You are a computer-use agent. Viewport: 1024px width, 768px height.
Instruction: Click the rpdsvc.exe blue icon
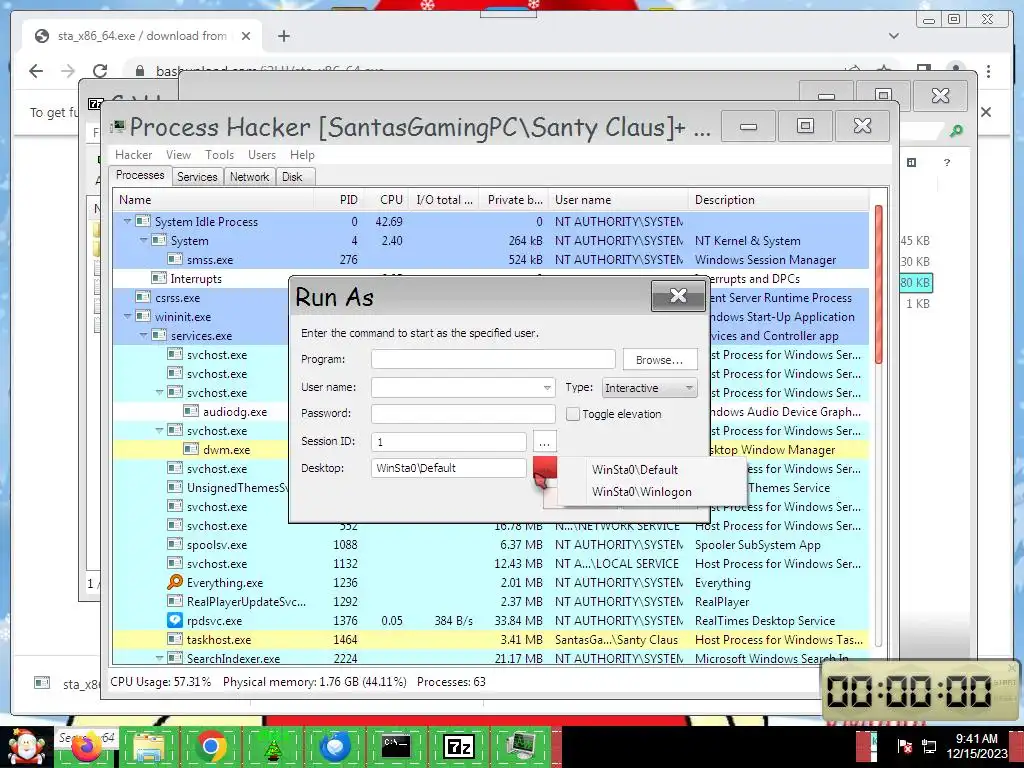[175, 620]
